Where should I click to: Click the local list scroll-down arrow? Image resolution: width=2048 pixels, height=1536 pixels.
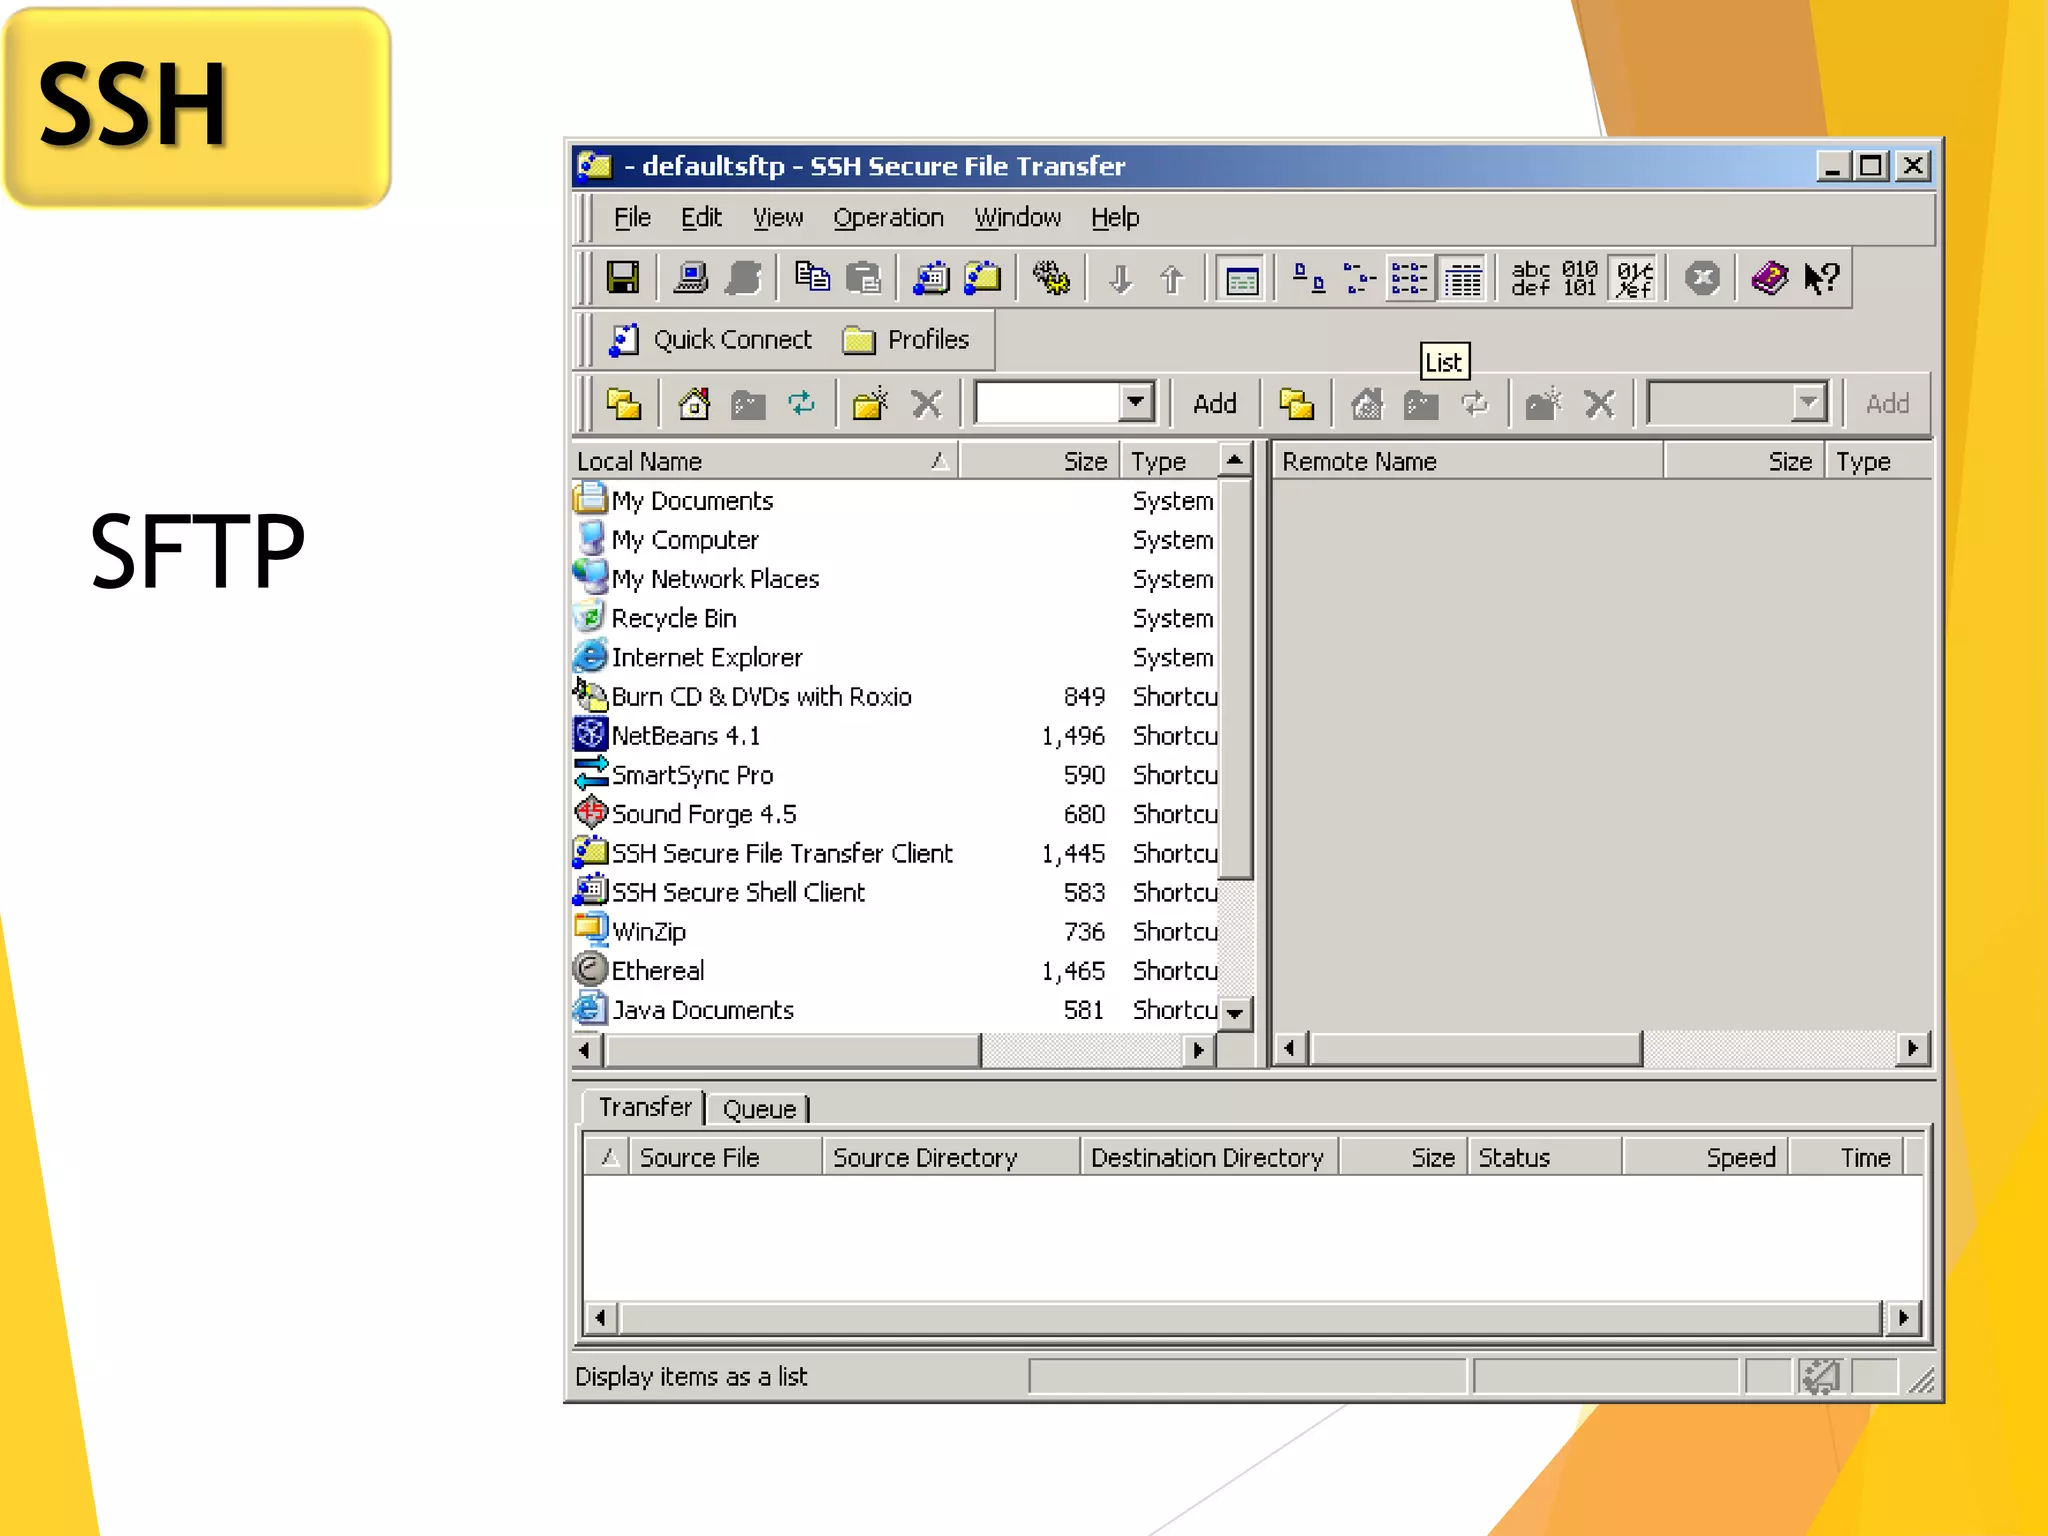(x=1236, y=1013)
